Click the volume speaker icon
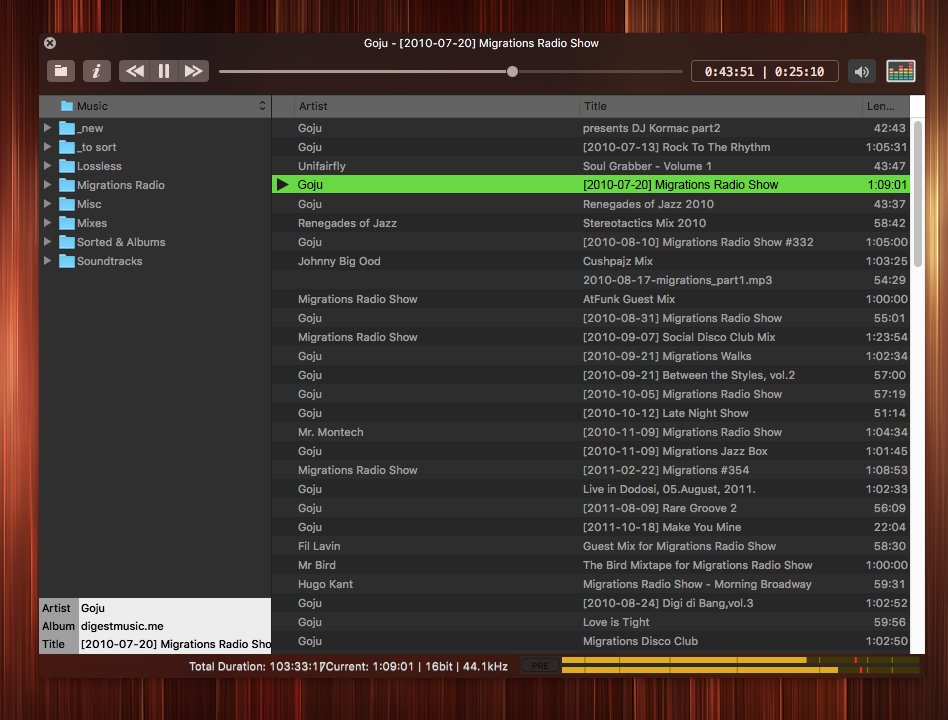The image size is (948, 720). click(862, 71)
